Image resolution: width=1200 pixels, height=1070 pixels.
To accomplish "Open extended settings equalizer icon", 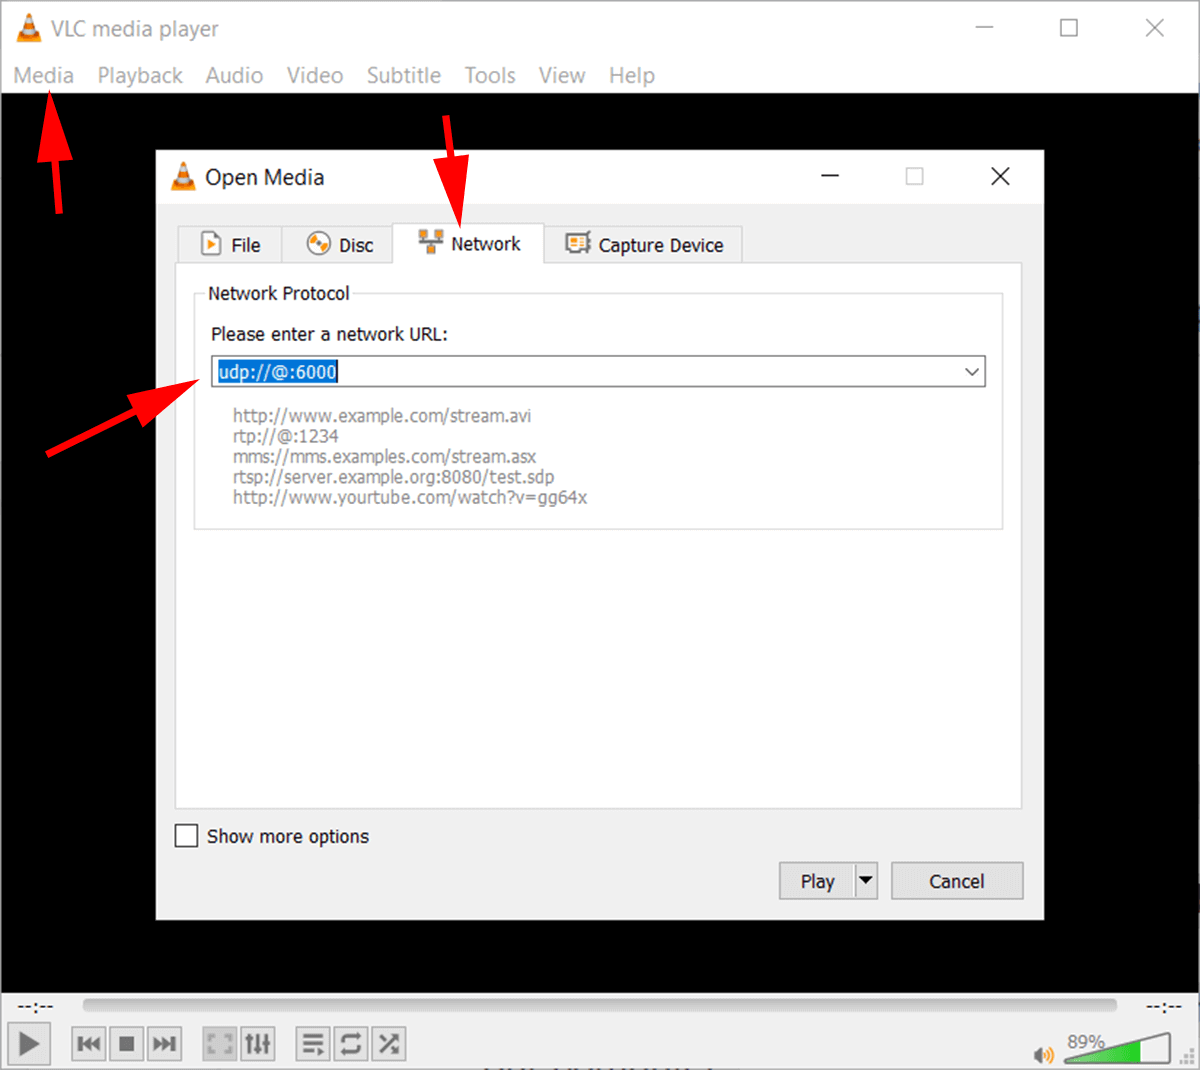I will click(x=258, y=1044).
